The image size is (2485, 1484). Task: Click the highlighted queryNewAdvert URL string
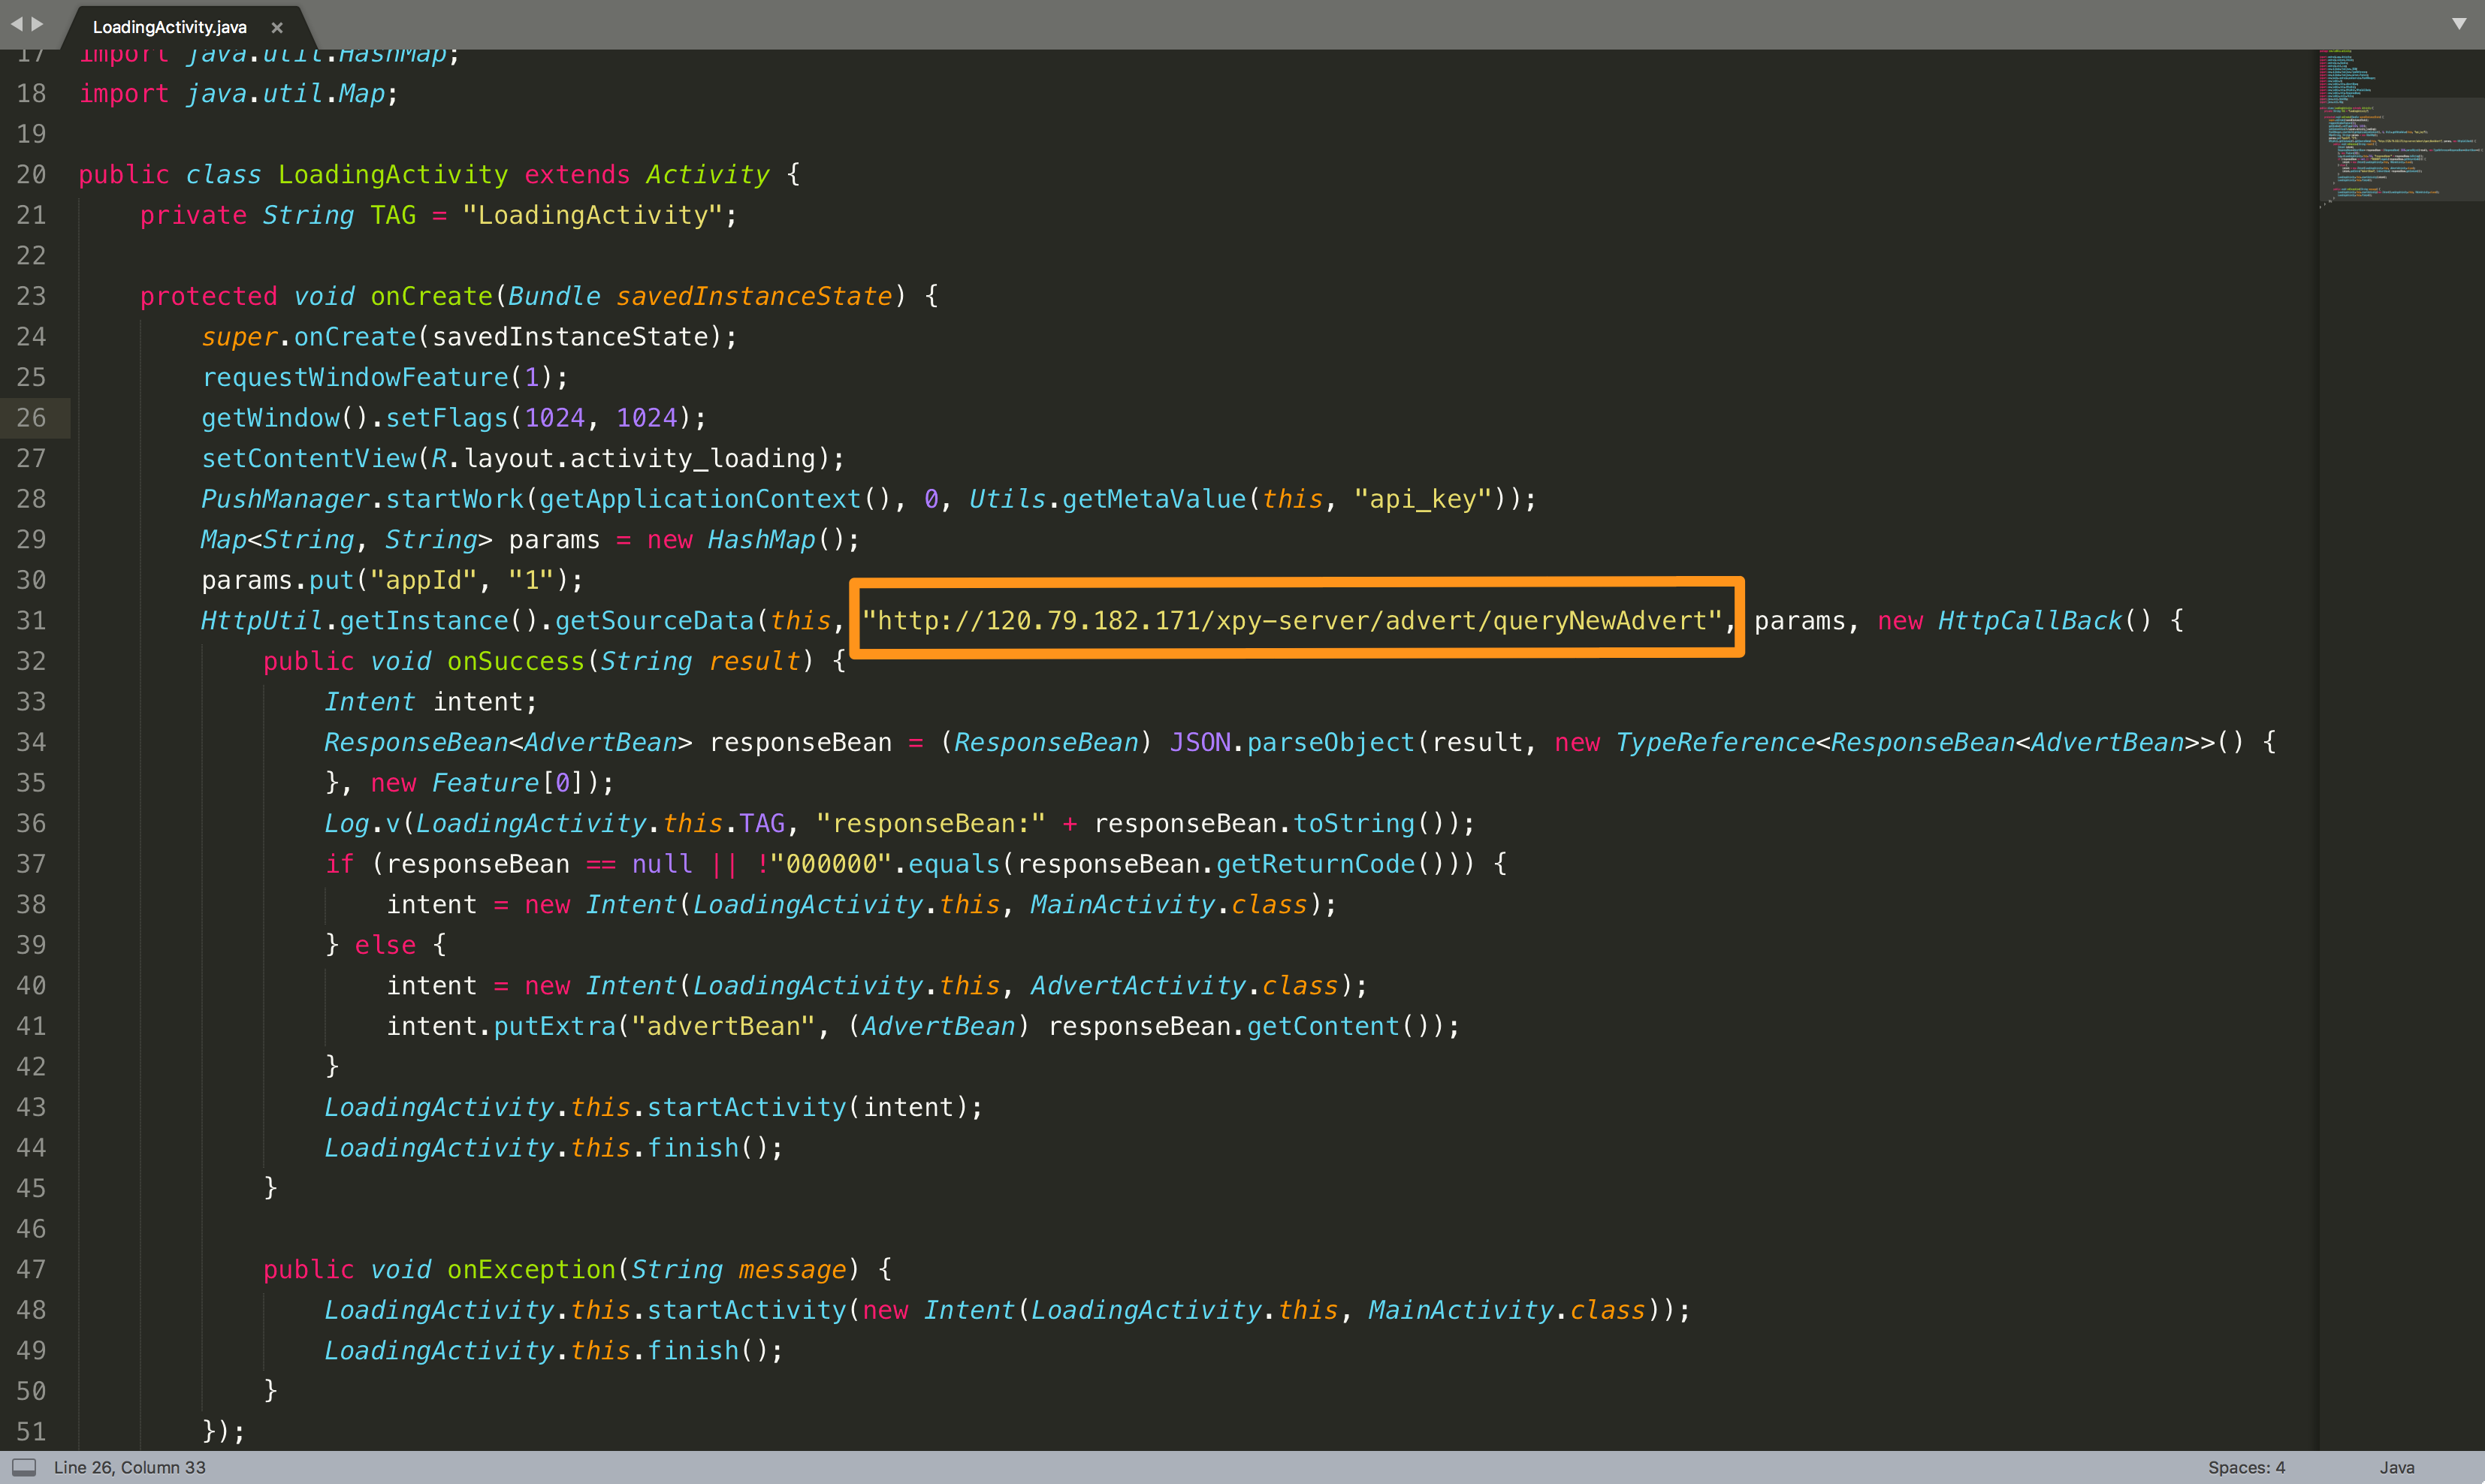1292,621
